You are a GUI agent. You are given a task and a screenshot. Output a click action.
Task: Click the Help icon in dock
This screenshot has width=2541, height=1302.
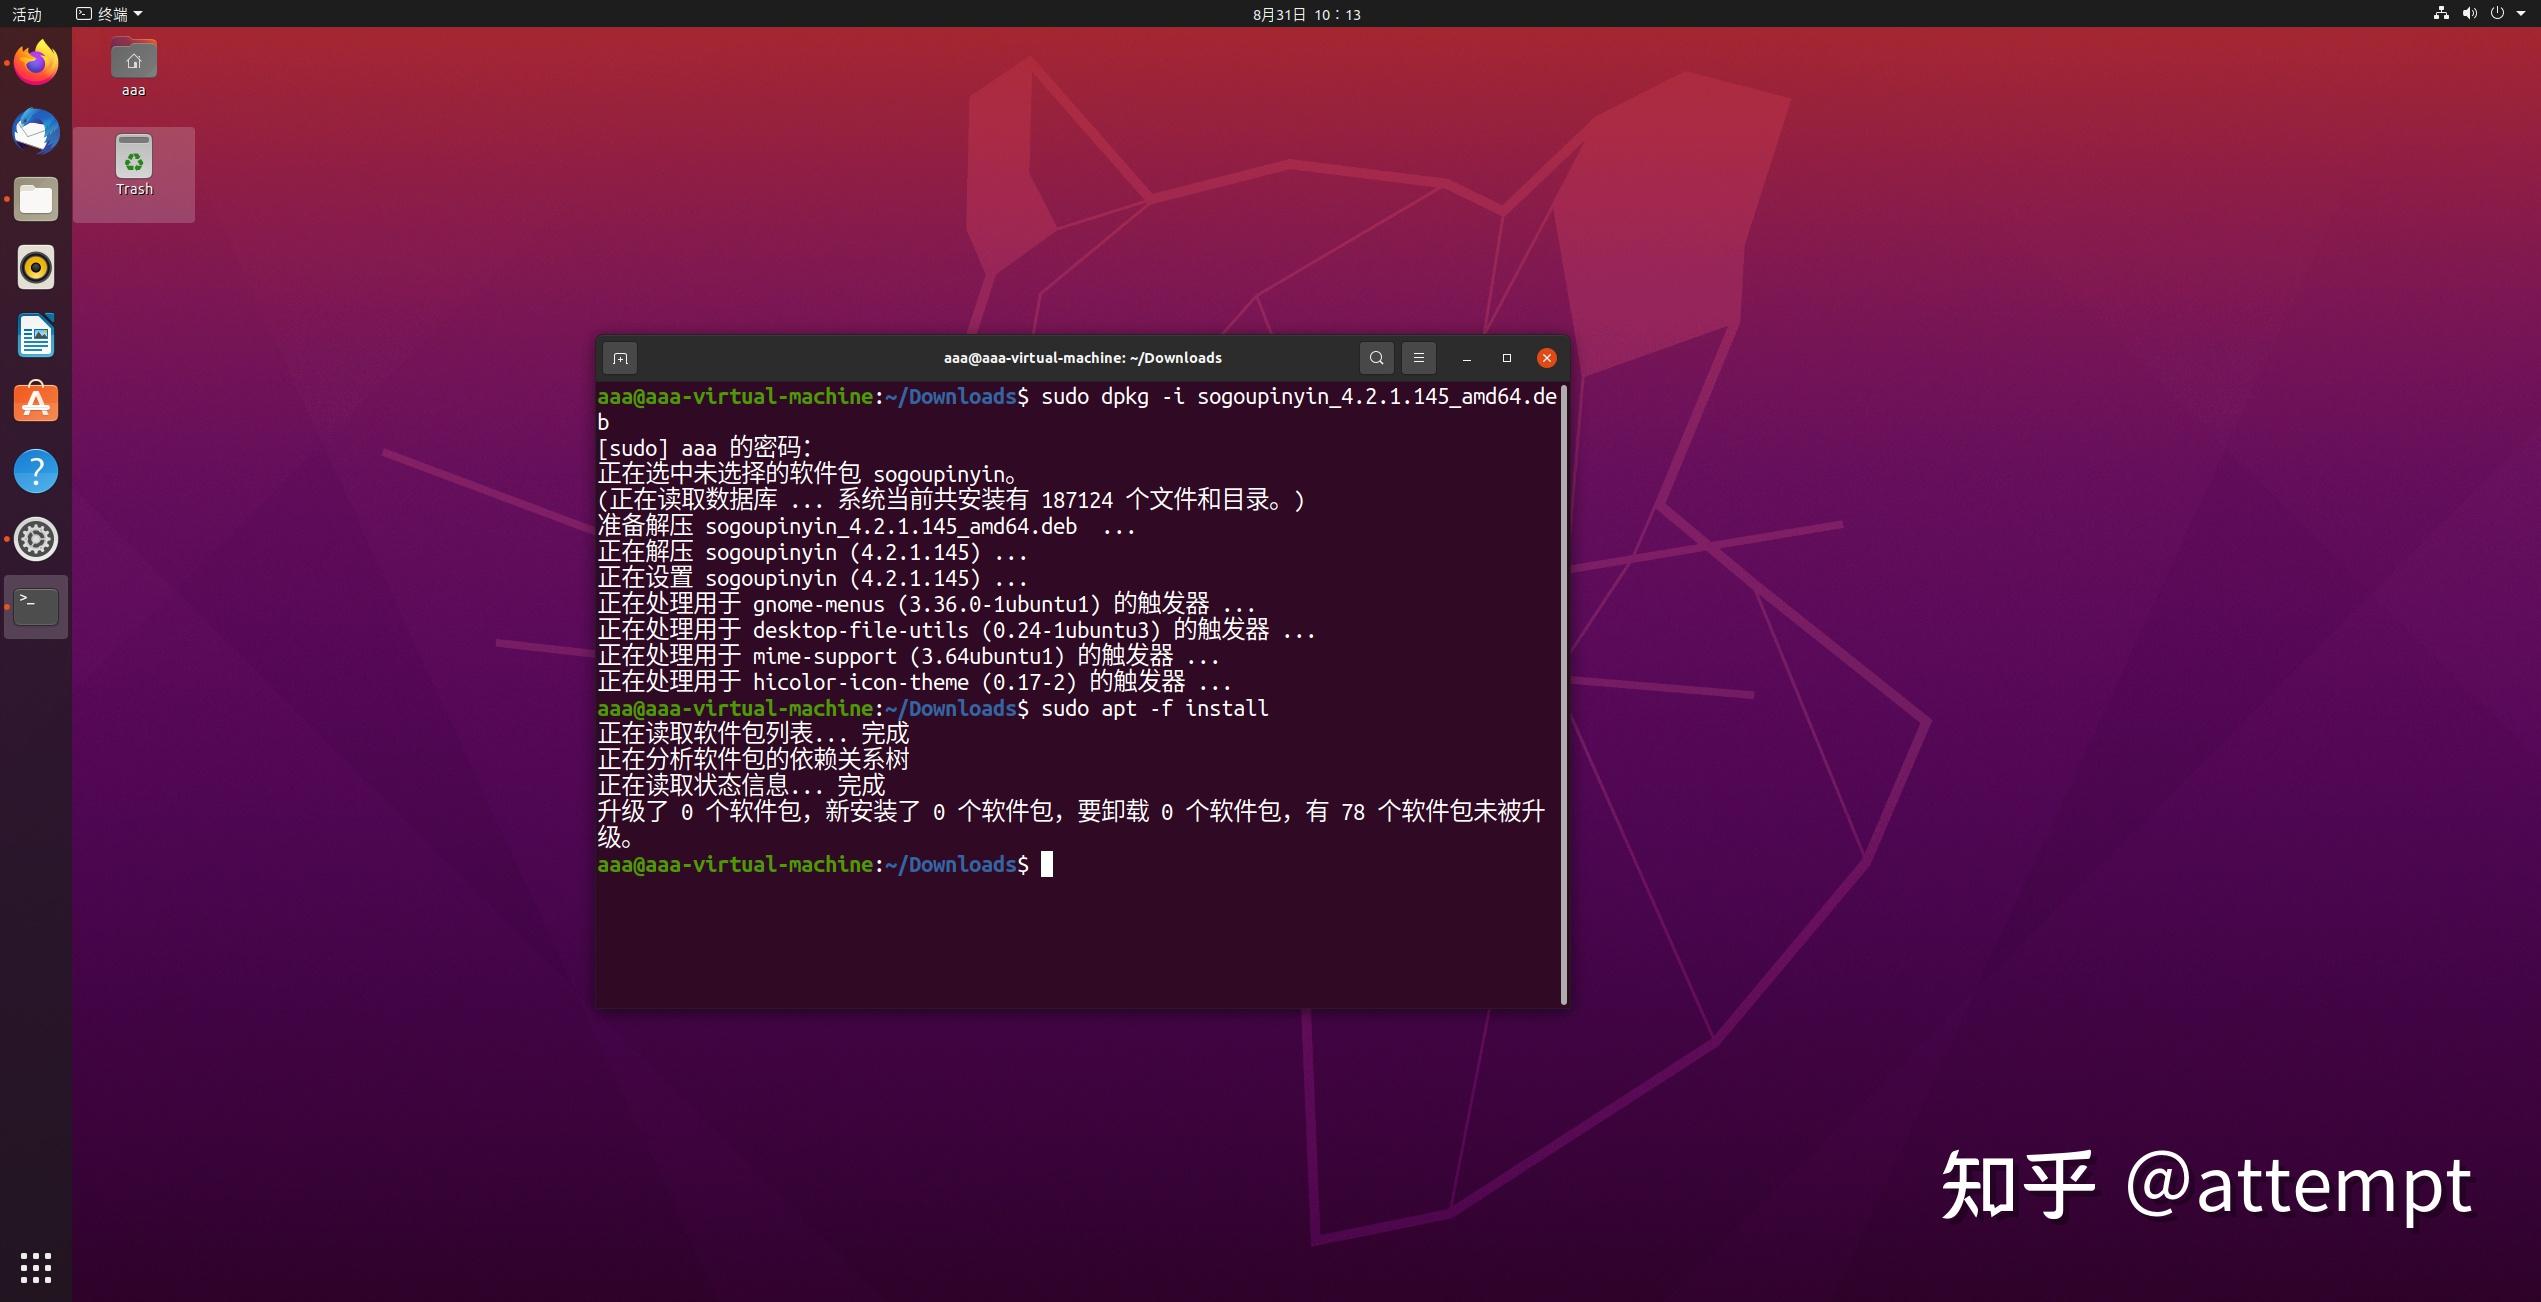(37, 468)
